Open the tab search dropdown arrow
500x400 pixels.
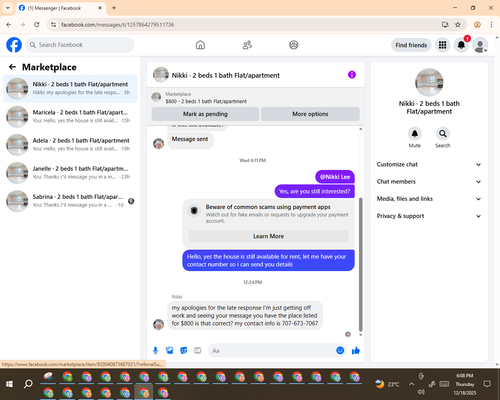7,8
